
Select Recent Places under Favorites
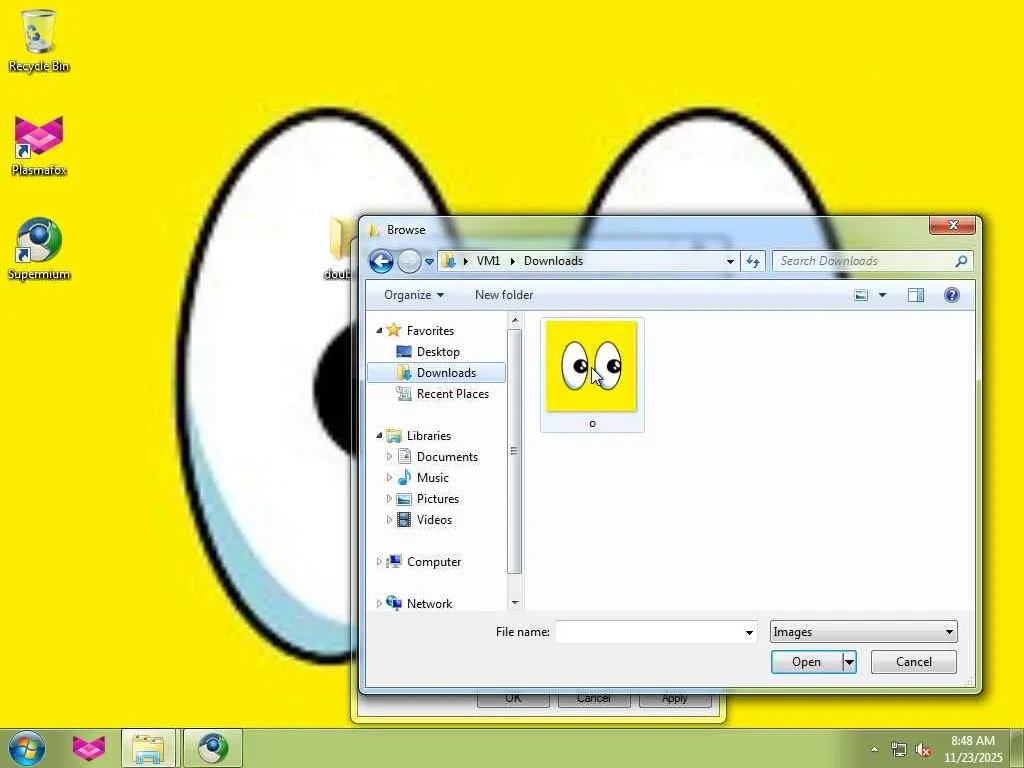click(x=453, y=394)
